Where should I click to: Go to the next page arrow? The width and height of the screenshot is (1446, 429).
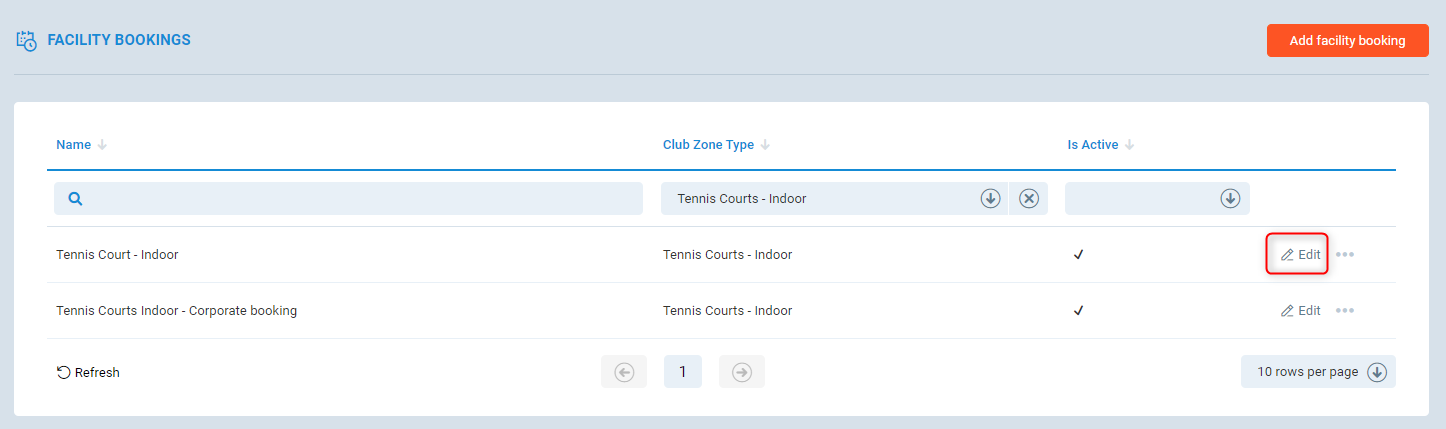pyautogui.click(x=741, y=372)
